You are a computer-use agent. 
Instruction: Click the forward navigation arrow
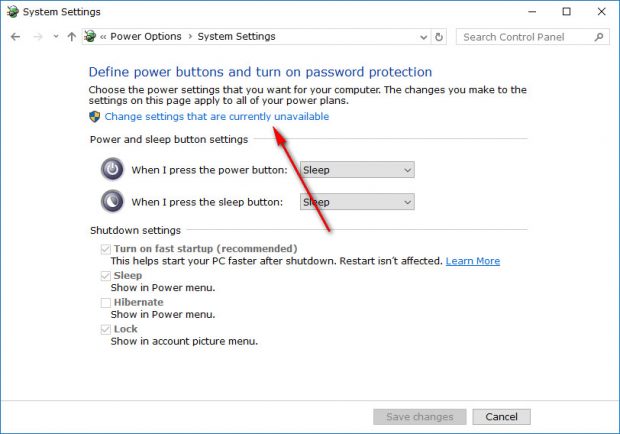38,37
